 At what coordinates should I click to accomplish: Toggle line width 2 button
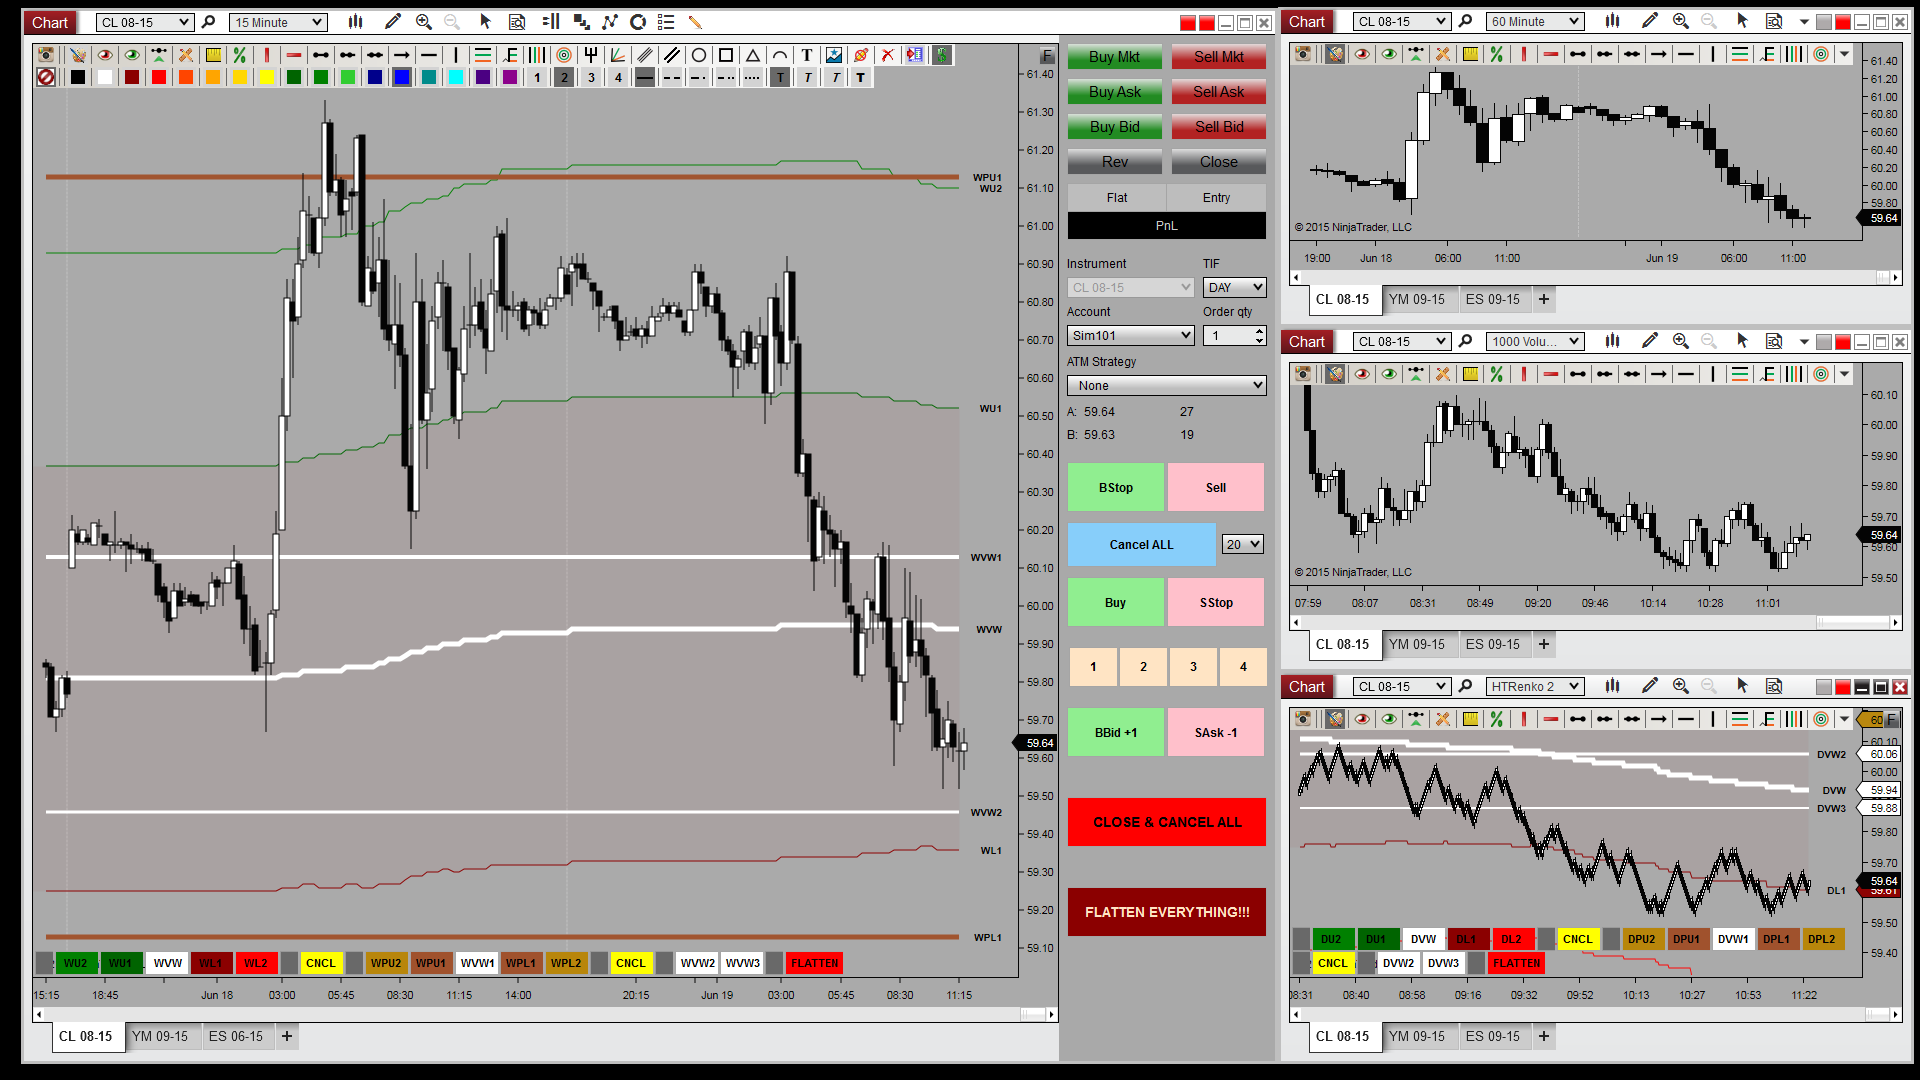[564, 77]
